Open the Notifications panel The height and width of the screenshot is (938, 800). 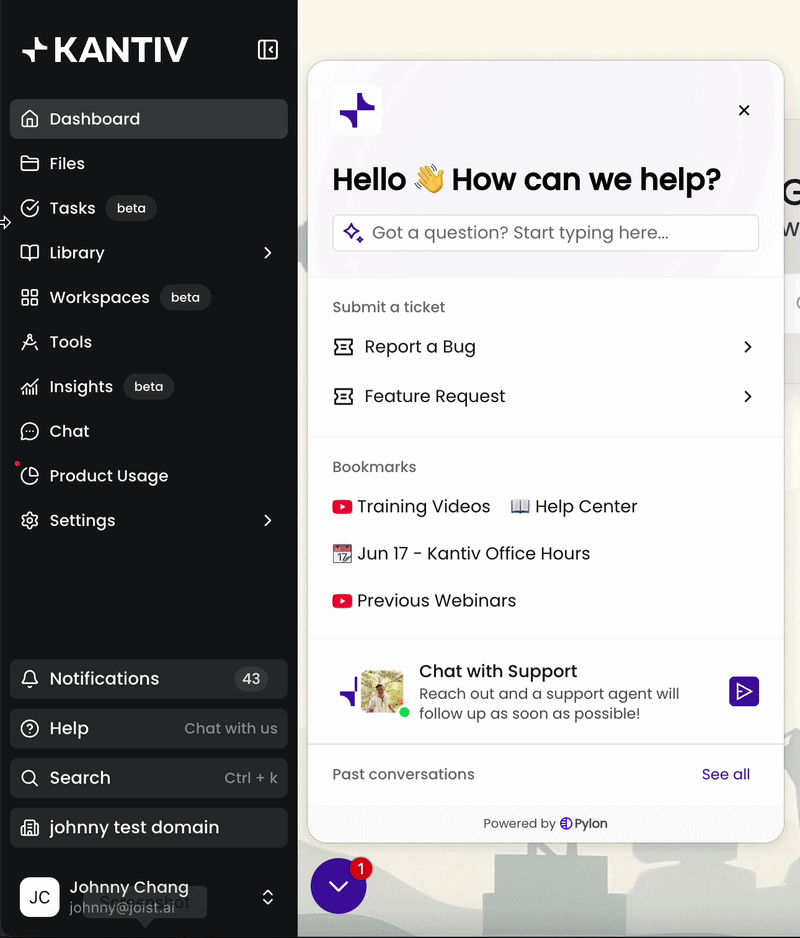148,679
